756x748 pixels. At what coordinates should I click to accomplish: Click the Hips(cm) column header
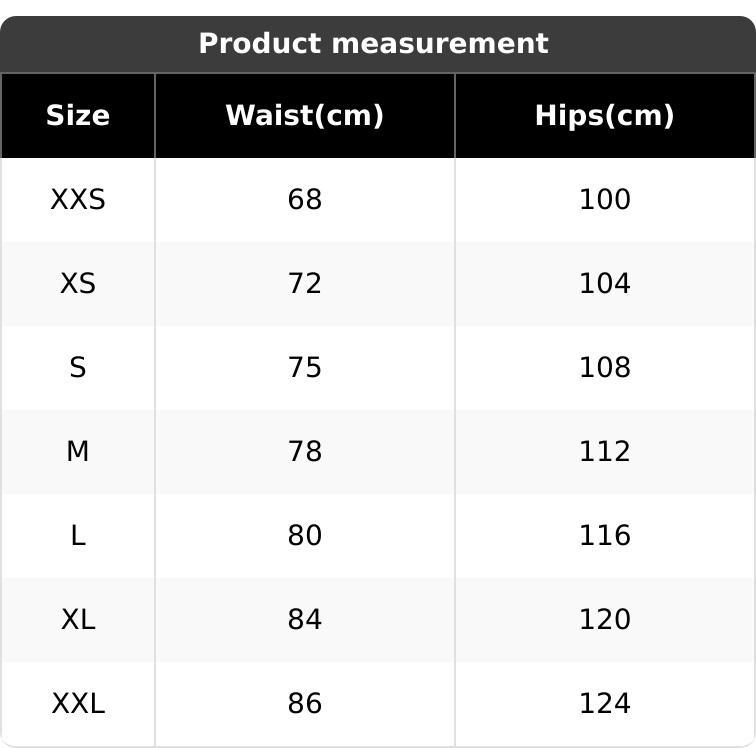(x=605, y=116)
